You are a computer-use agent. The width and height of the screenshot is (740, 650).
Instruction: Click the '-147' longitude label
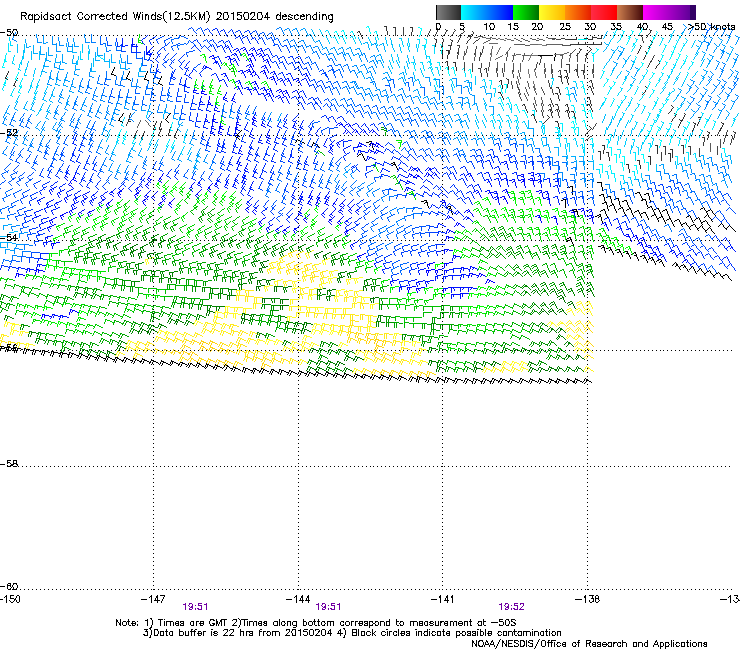[x=153, y=599]
